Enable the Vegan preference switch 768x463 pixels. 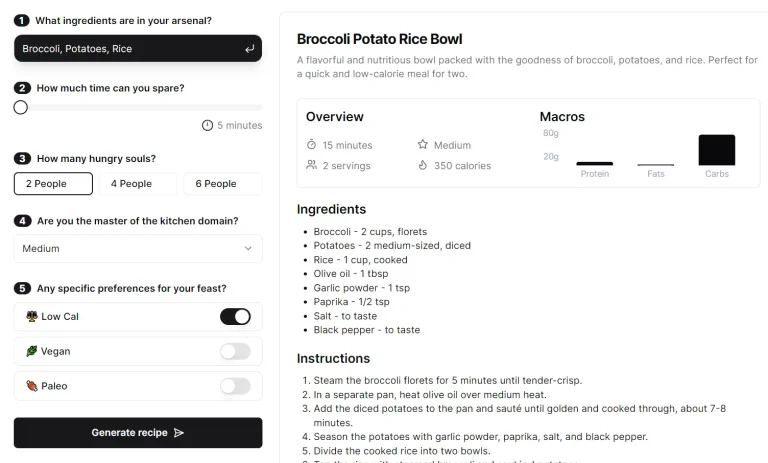(x=235, y=351)
